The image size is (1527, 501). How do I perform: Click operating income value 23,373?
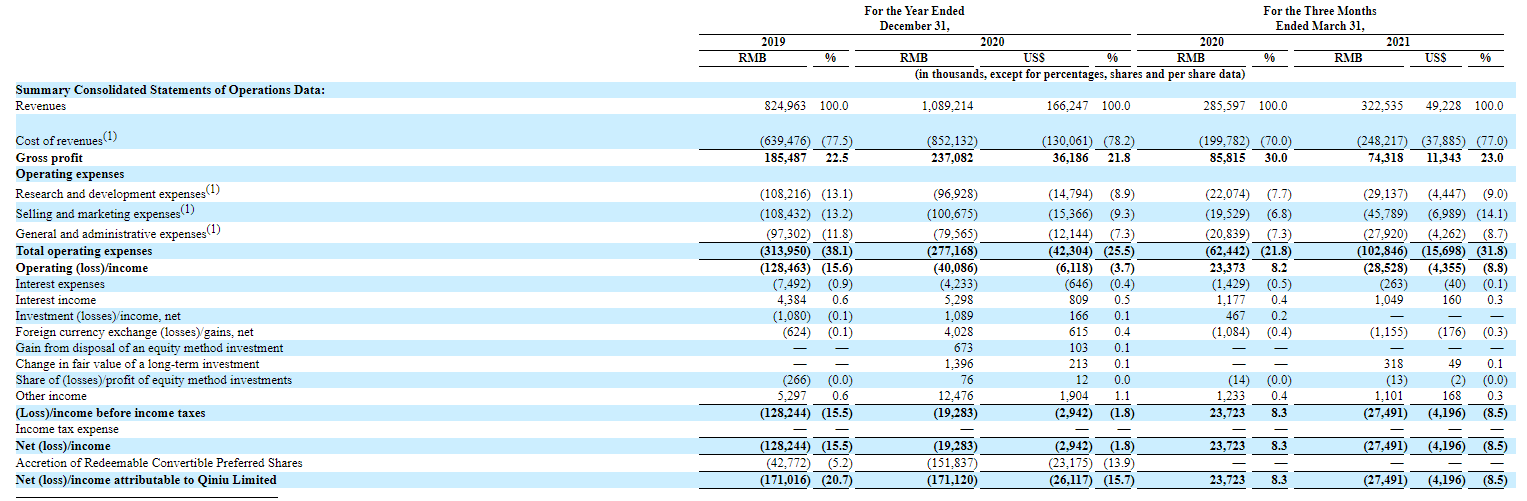(x=1226, y=268)
